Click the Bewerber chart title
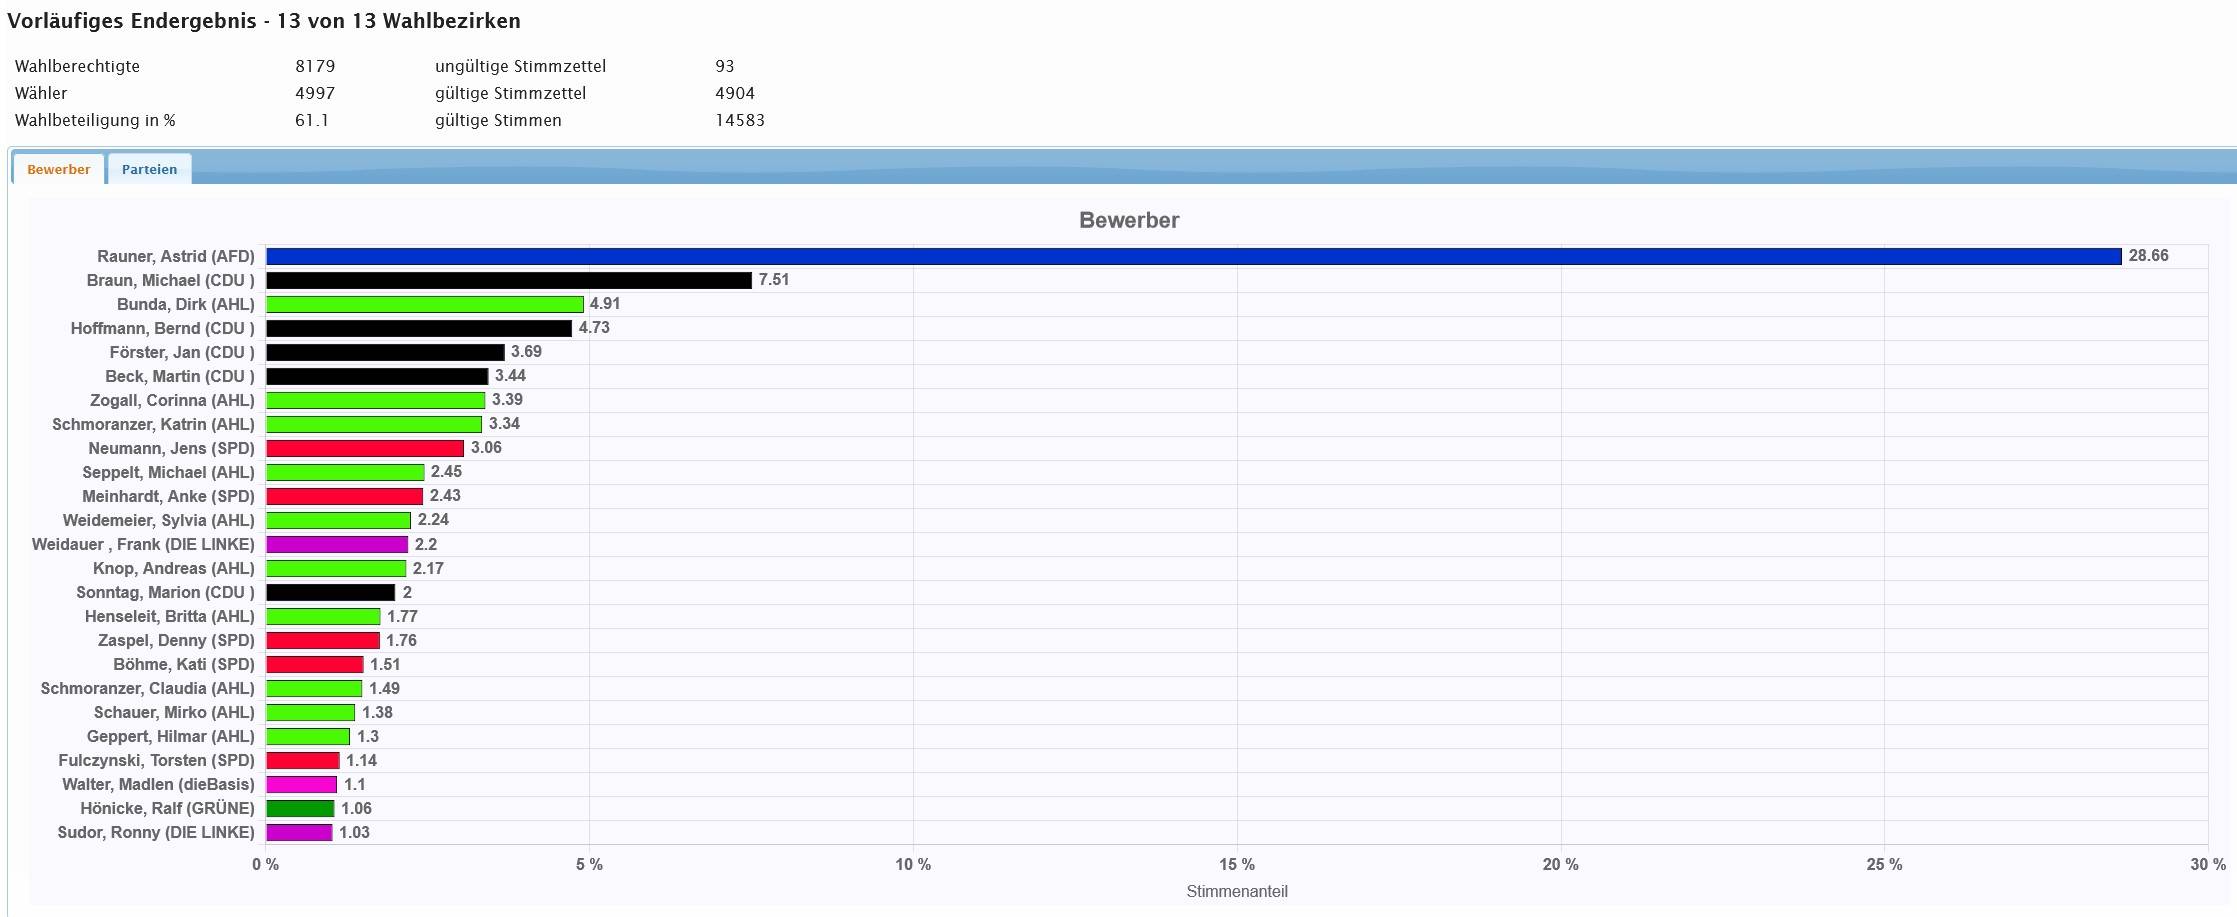This screenshot has height=917, width=2237. click(1129, 220)
